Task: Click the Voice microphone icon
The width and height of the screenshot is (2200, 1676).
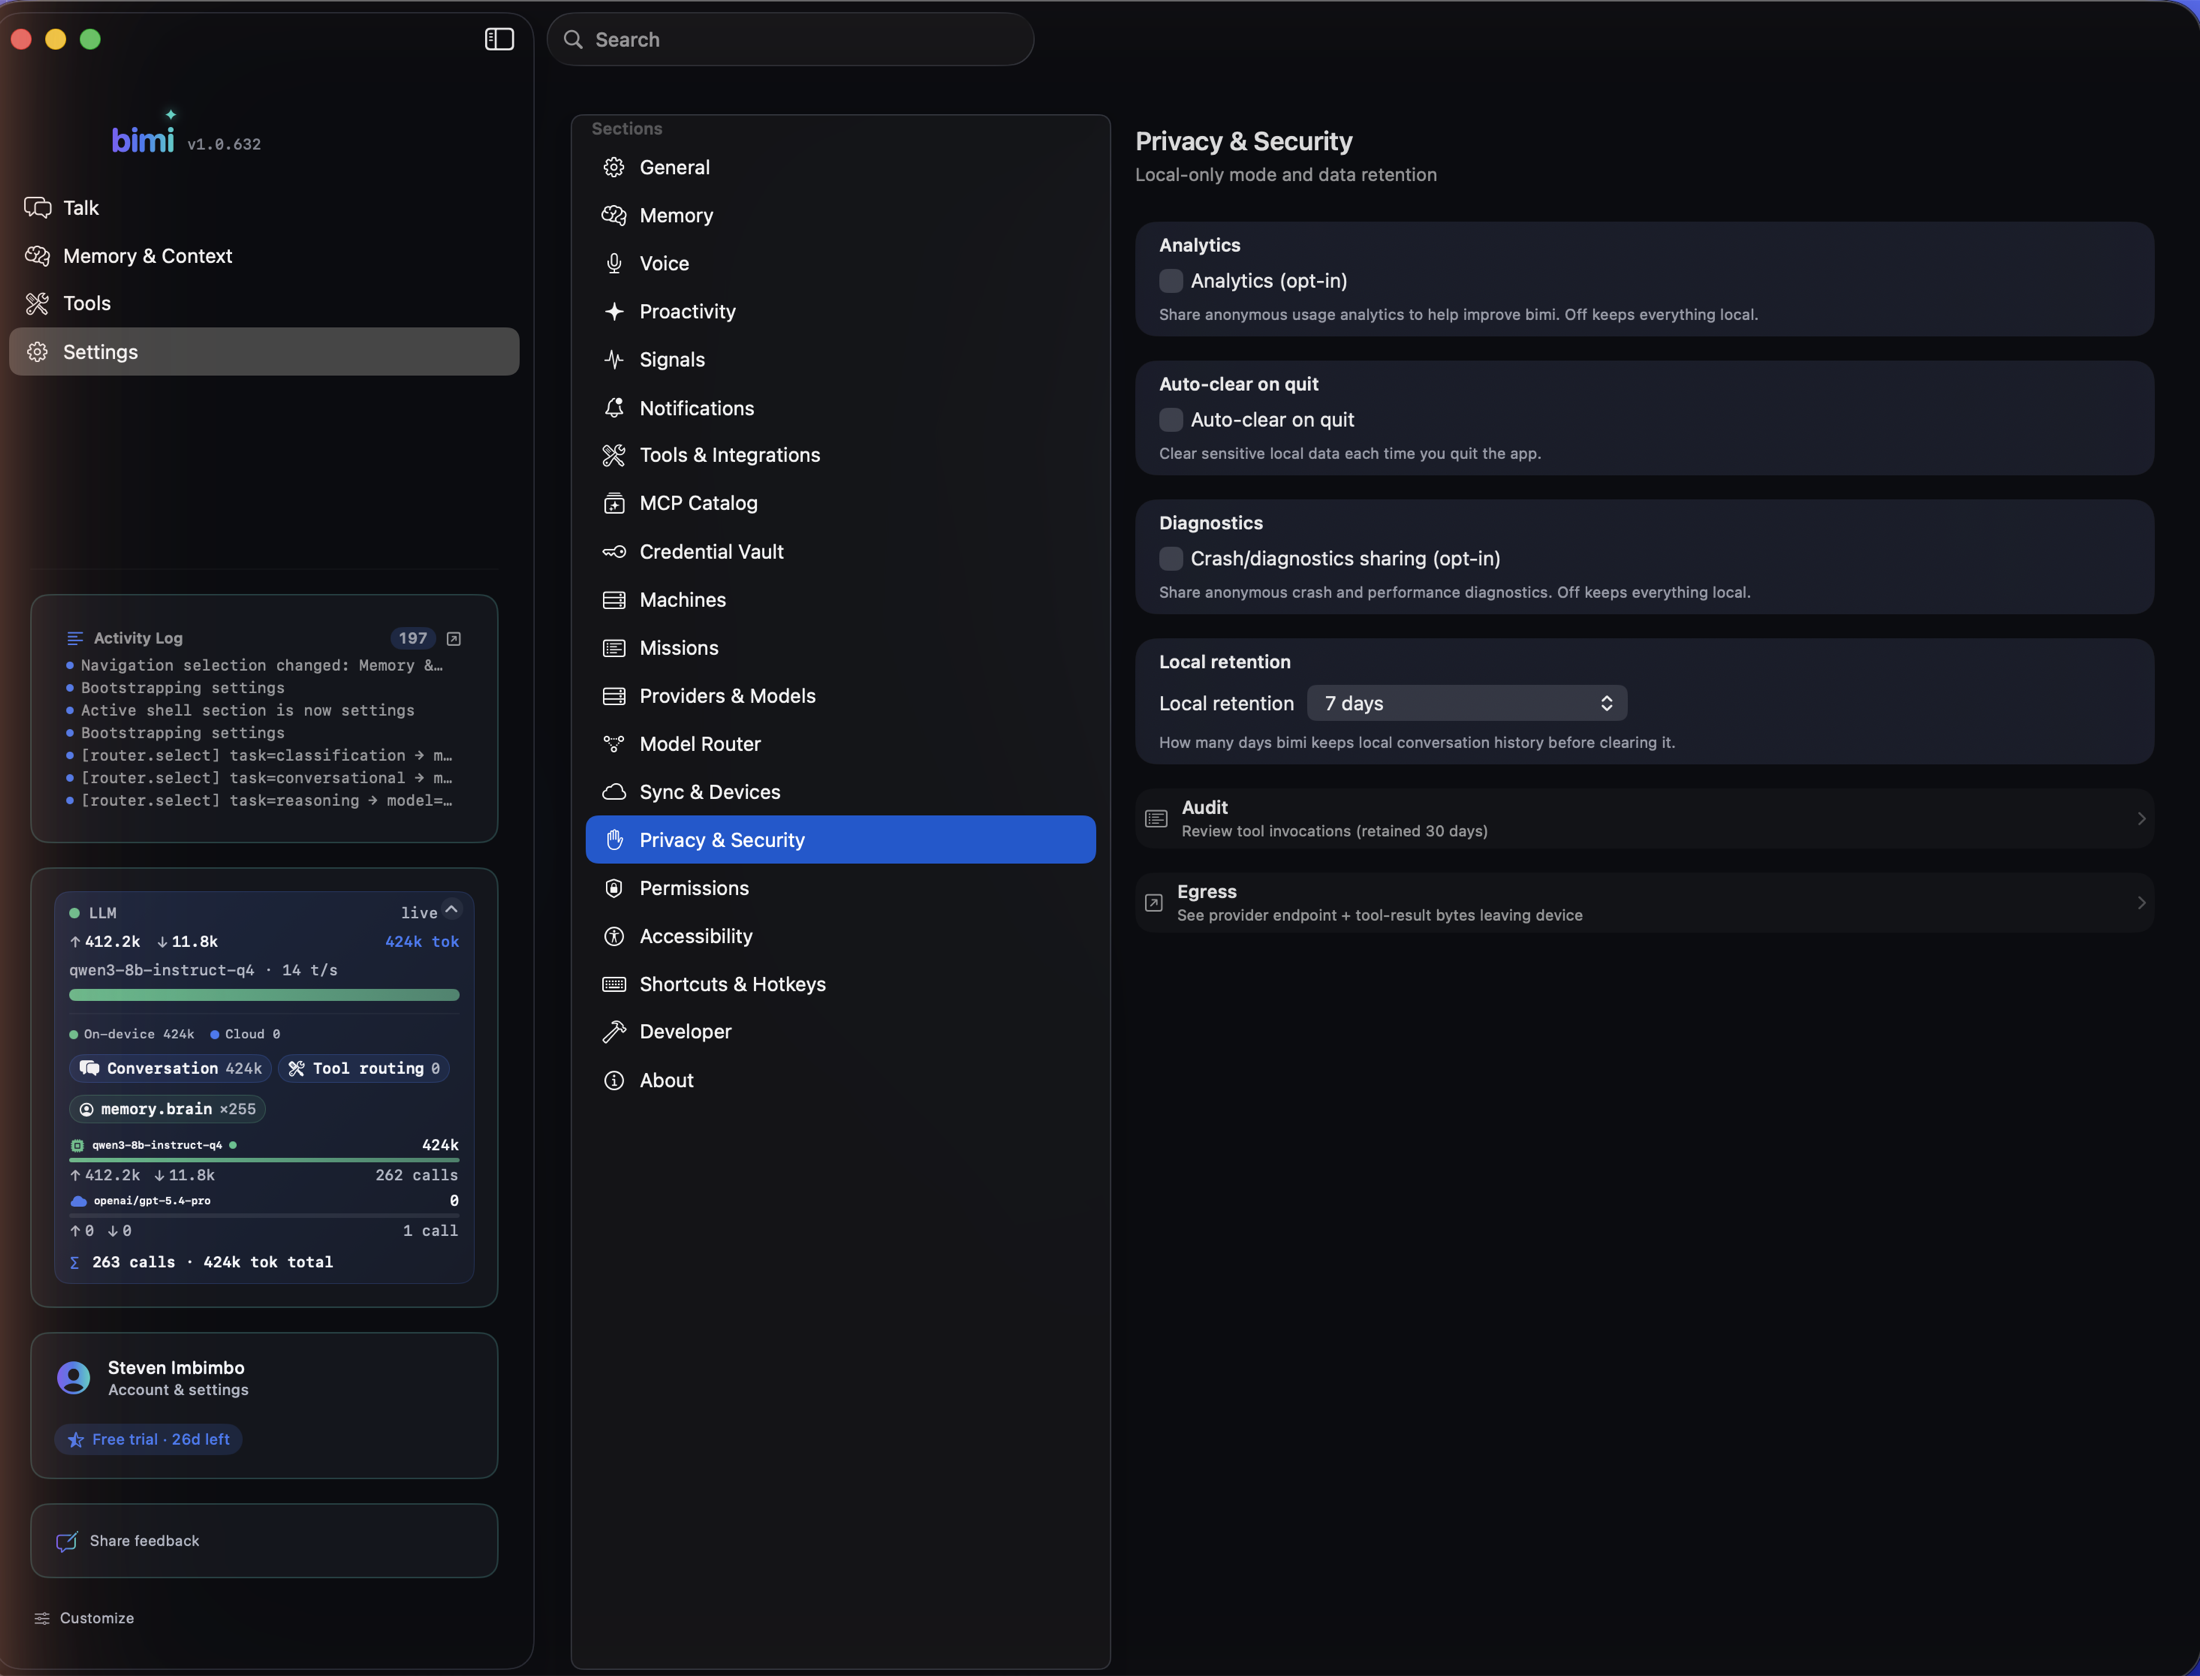Action: [614, 263]
